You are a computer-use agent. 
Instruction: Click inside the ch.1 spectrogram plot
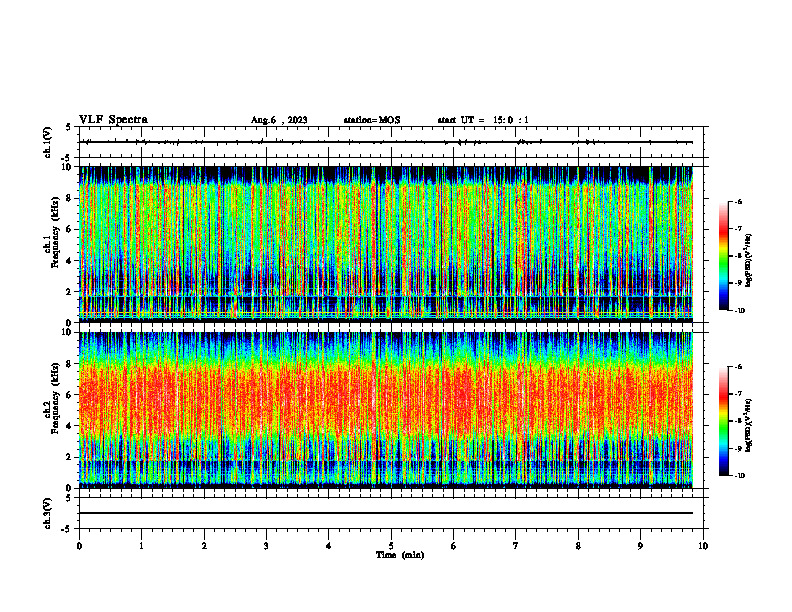pyautogui.click(x=386, y=244)
